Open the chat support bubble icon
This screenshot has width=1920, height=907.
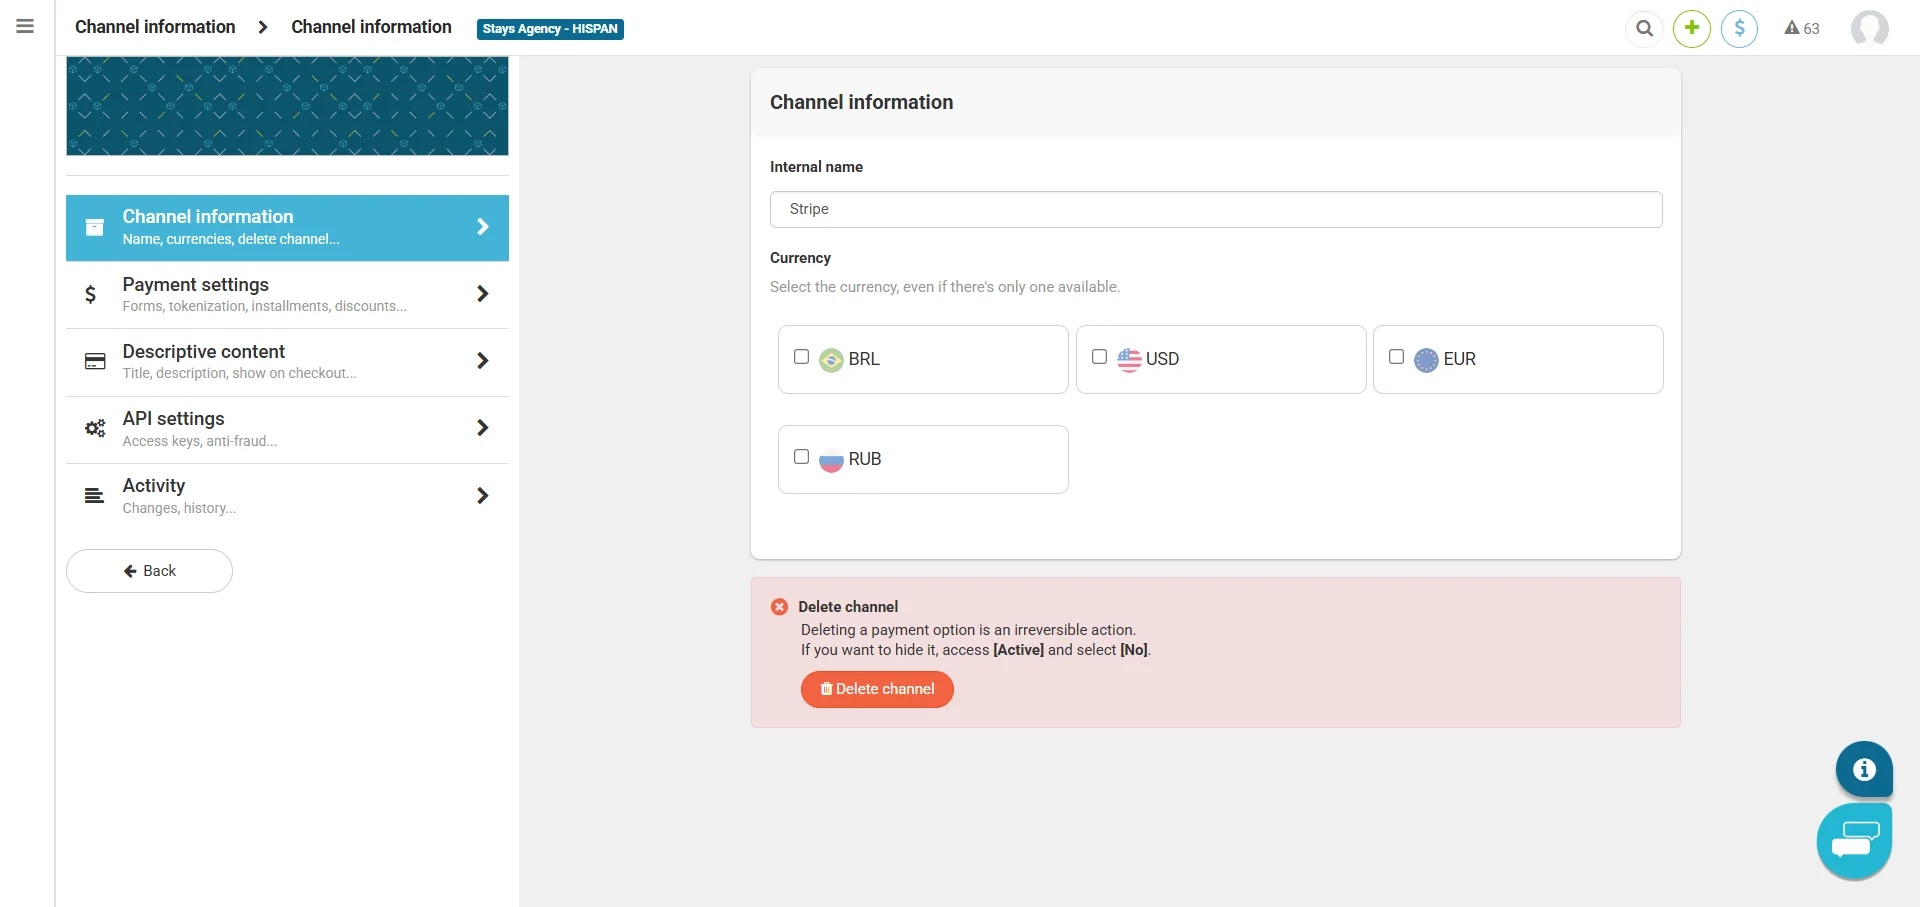click(1854, 841)
